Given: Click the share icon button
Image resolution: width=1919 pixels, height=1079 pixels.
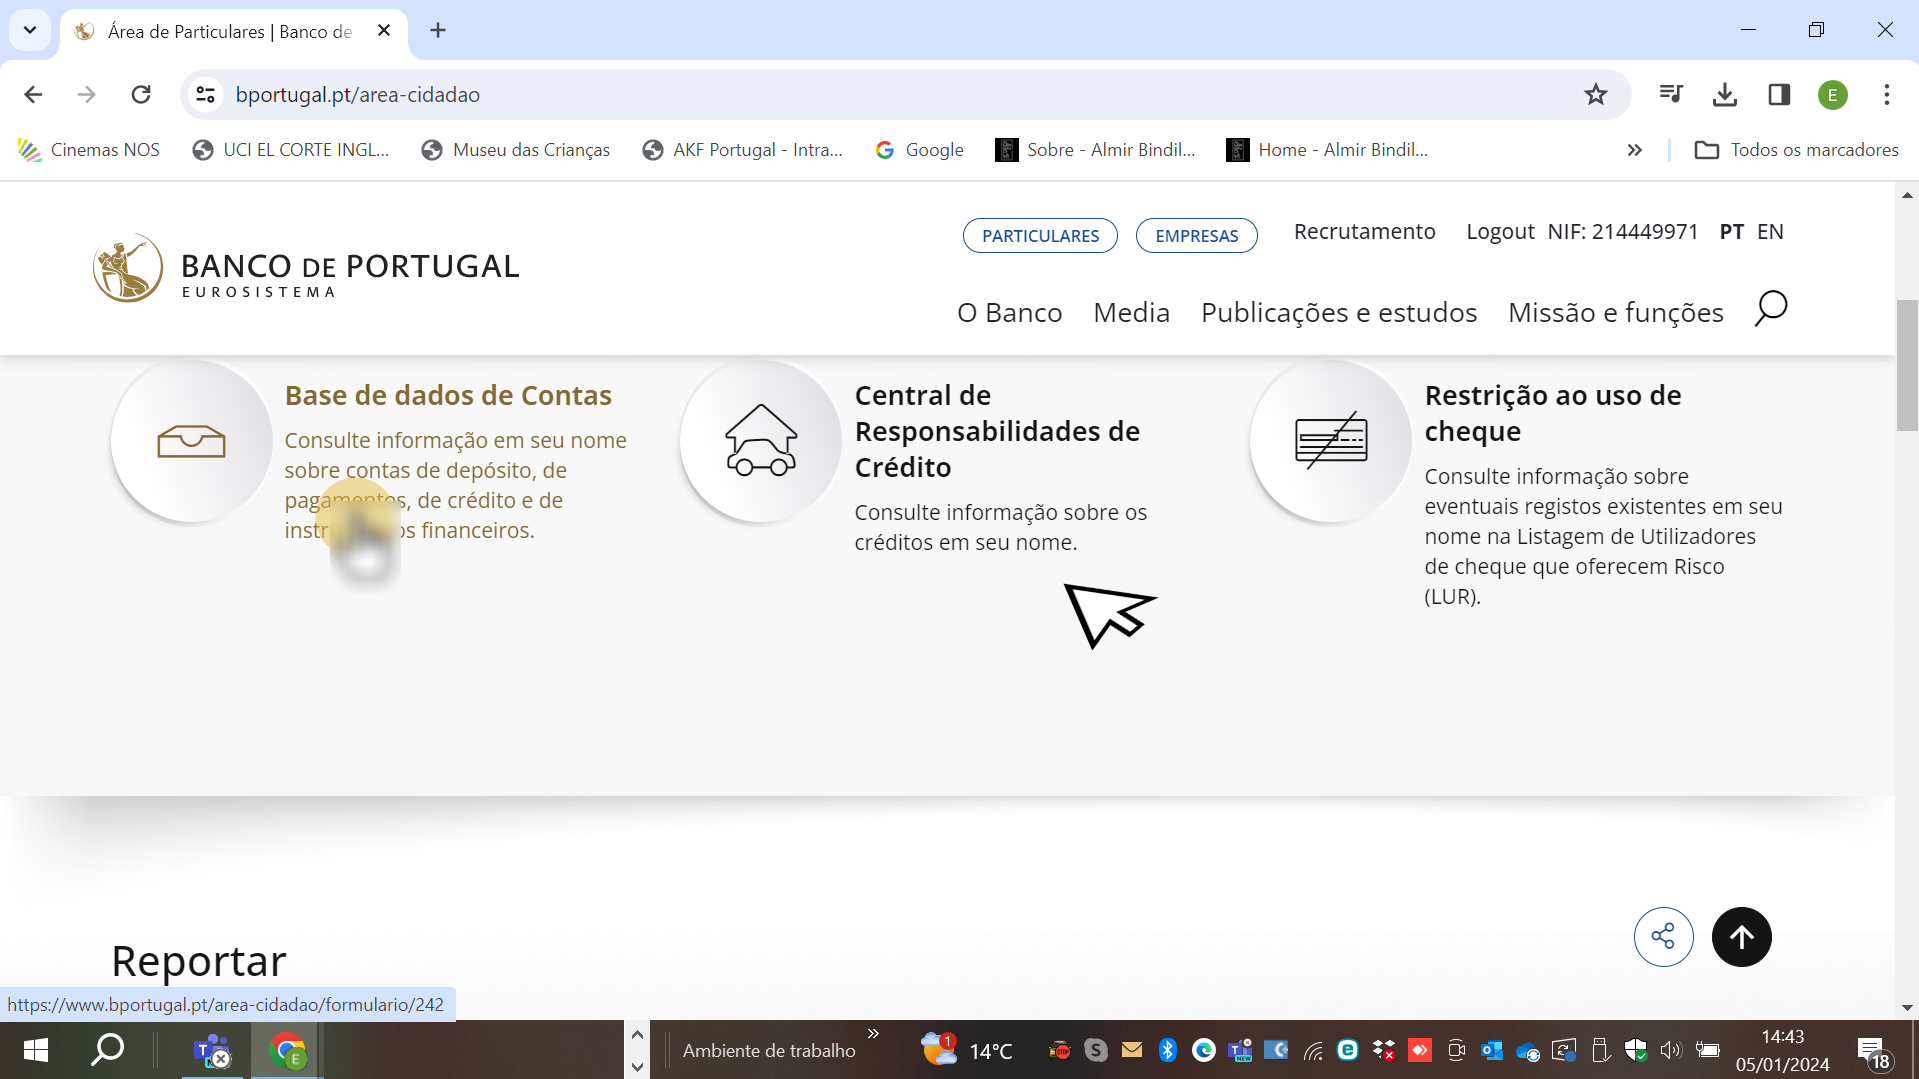Looking at the screenshot, I should coord(1663,937).
